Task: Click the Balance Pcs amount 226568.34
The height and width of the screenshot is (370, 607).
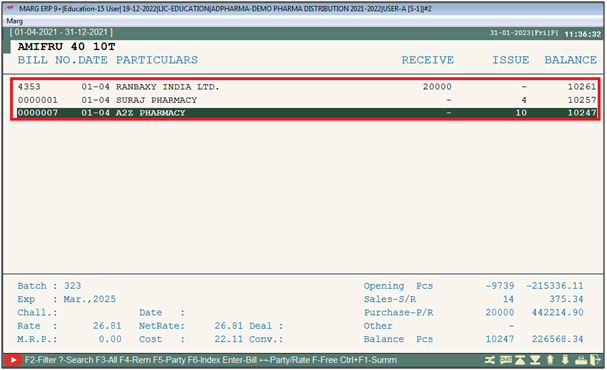Action: [x=557, y=339]
